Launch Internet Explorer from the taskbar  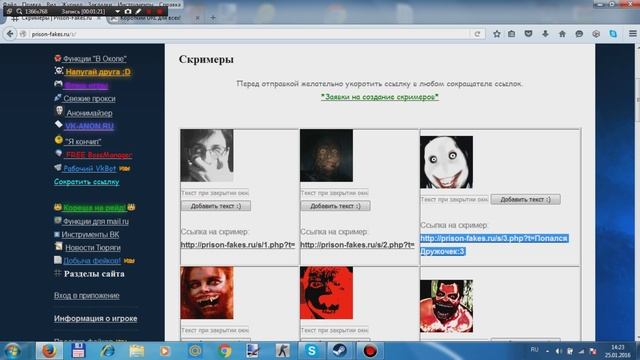107,351
